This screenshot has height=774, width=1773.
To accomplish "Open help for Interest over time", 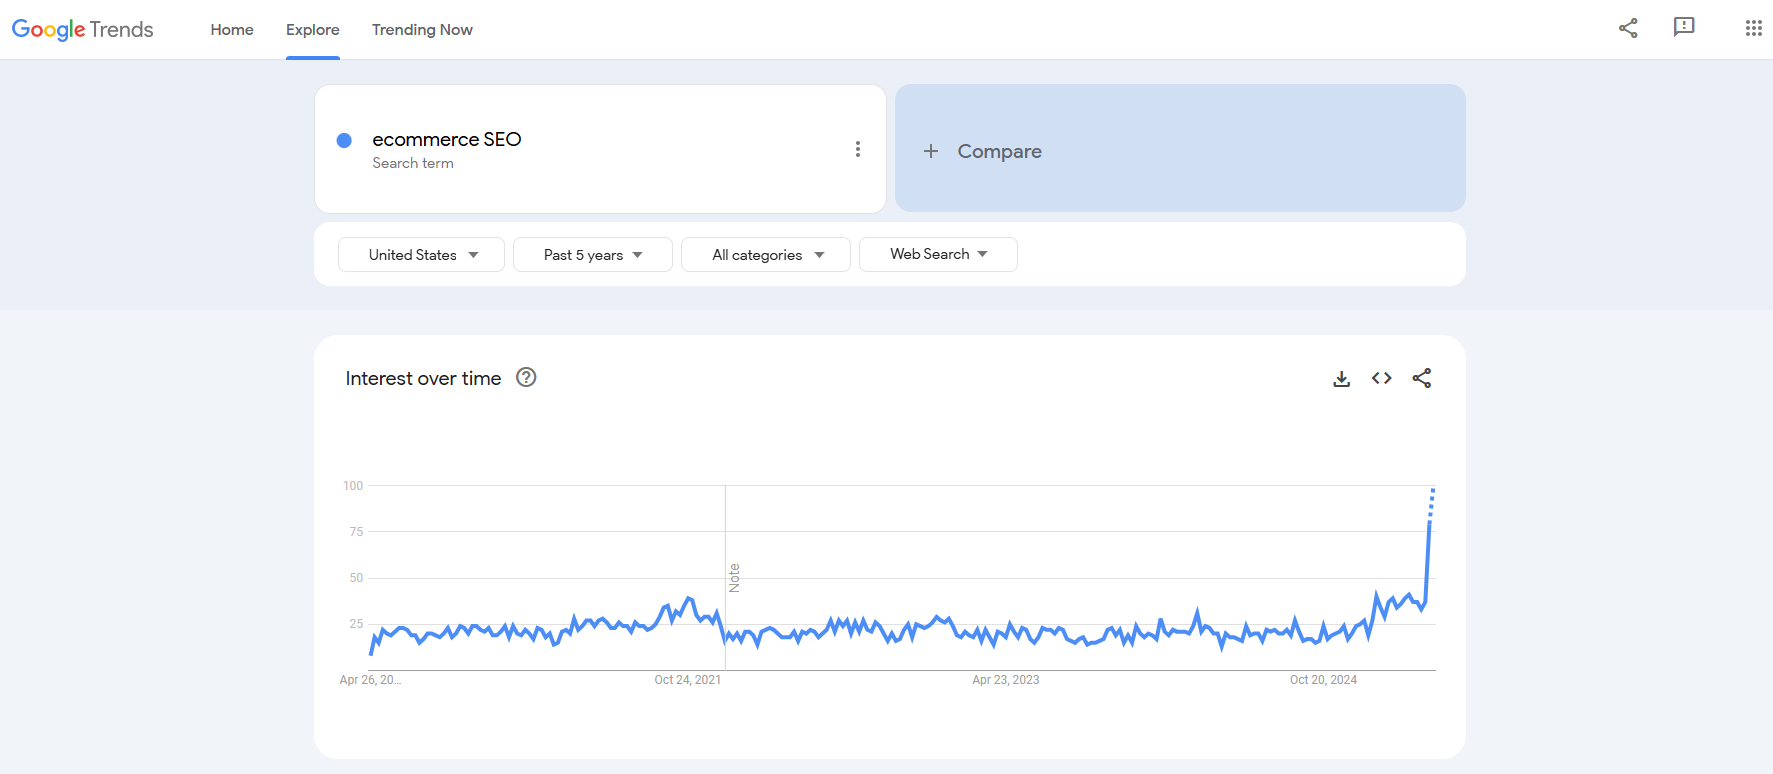I will click(x=526, y=378).
